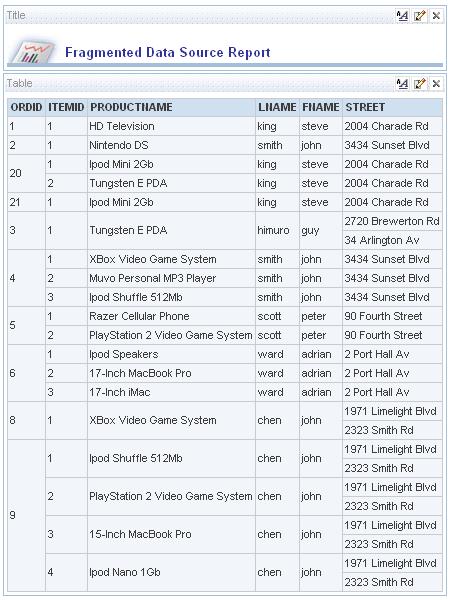Select the ORDID column header
This screenshot has width=450, height=600.
point(26,107)
